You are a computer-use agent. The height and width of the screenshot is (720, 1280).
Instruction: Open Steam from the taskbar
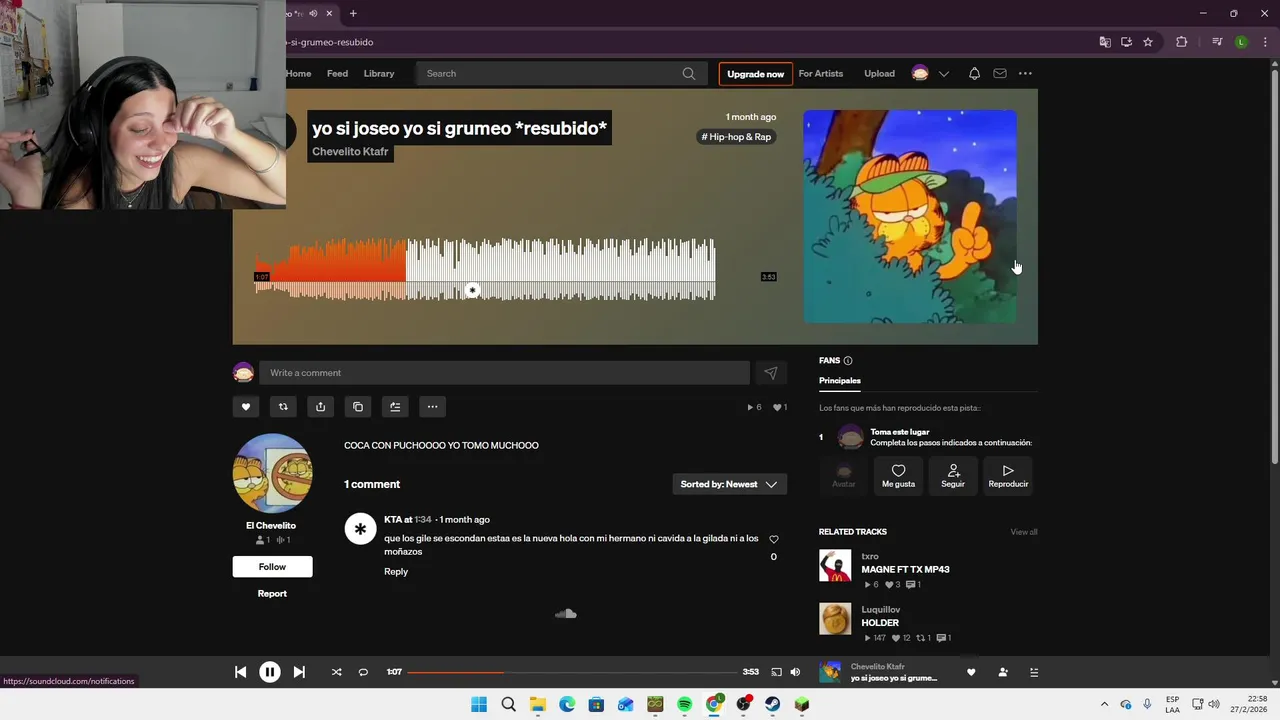(773, 704)
